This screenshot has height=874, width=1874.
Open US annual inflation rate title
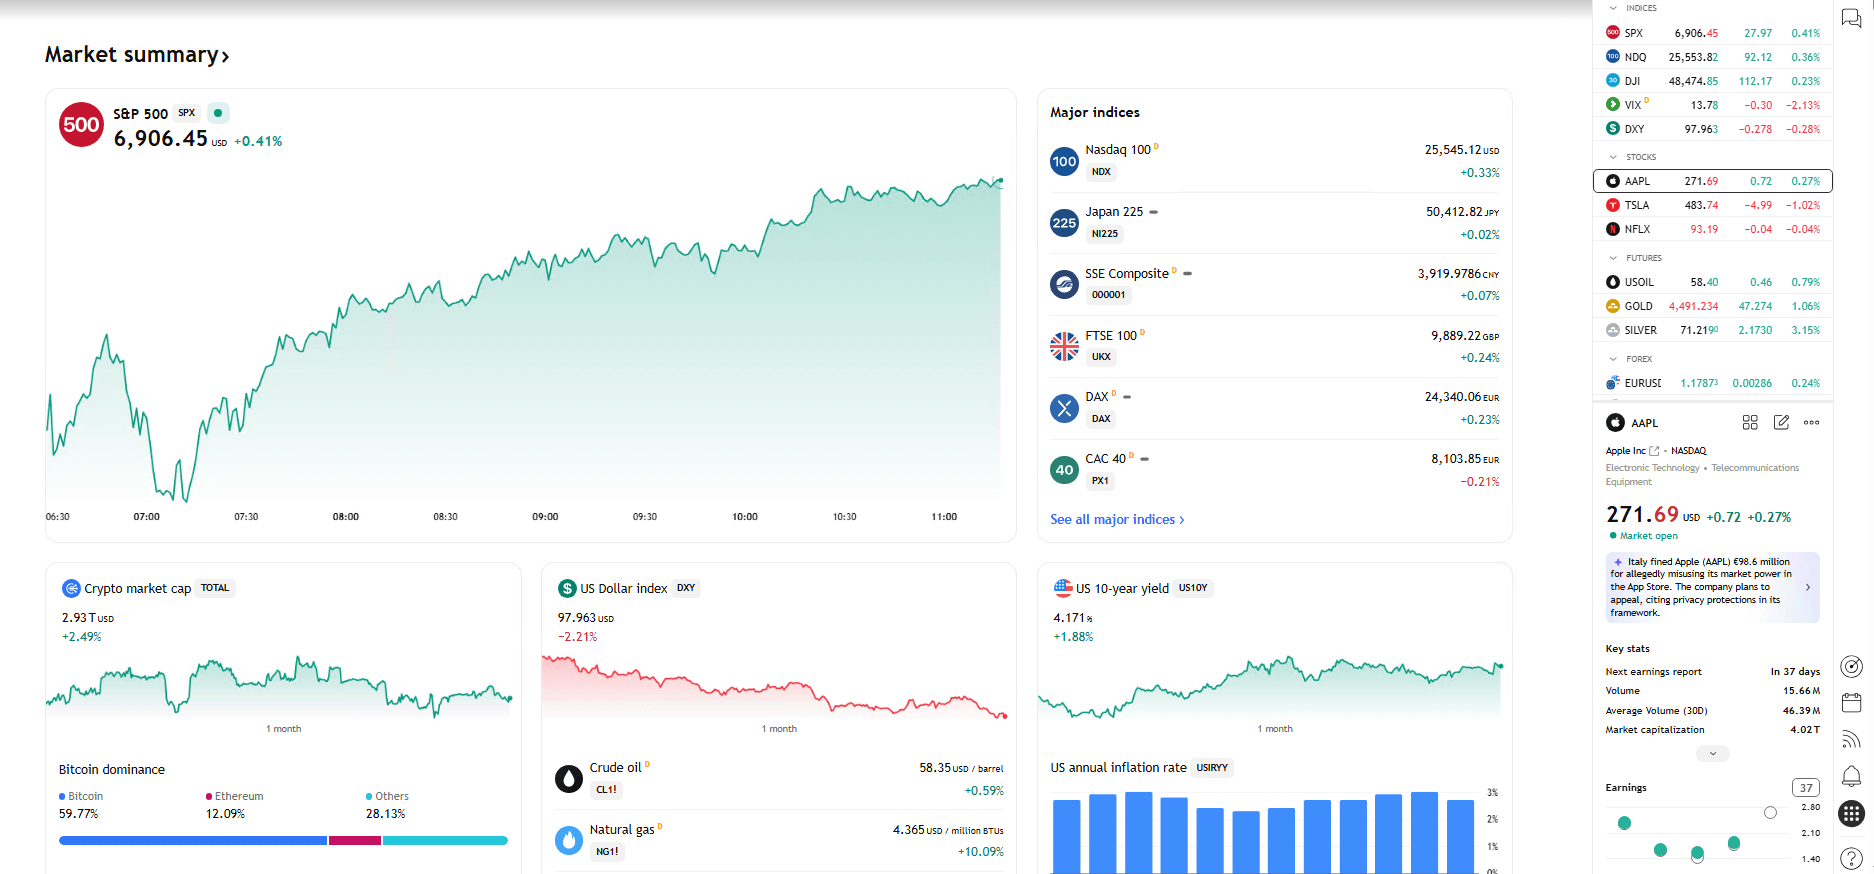click(x=1118, y=768)
